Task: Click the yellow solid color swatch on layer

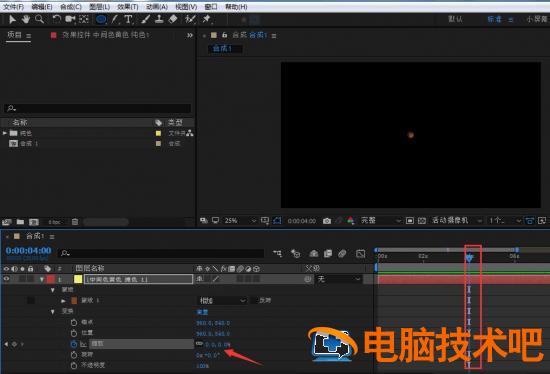Action: pyautogui.click(x=78, y=279)
